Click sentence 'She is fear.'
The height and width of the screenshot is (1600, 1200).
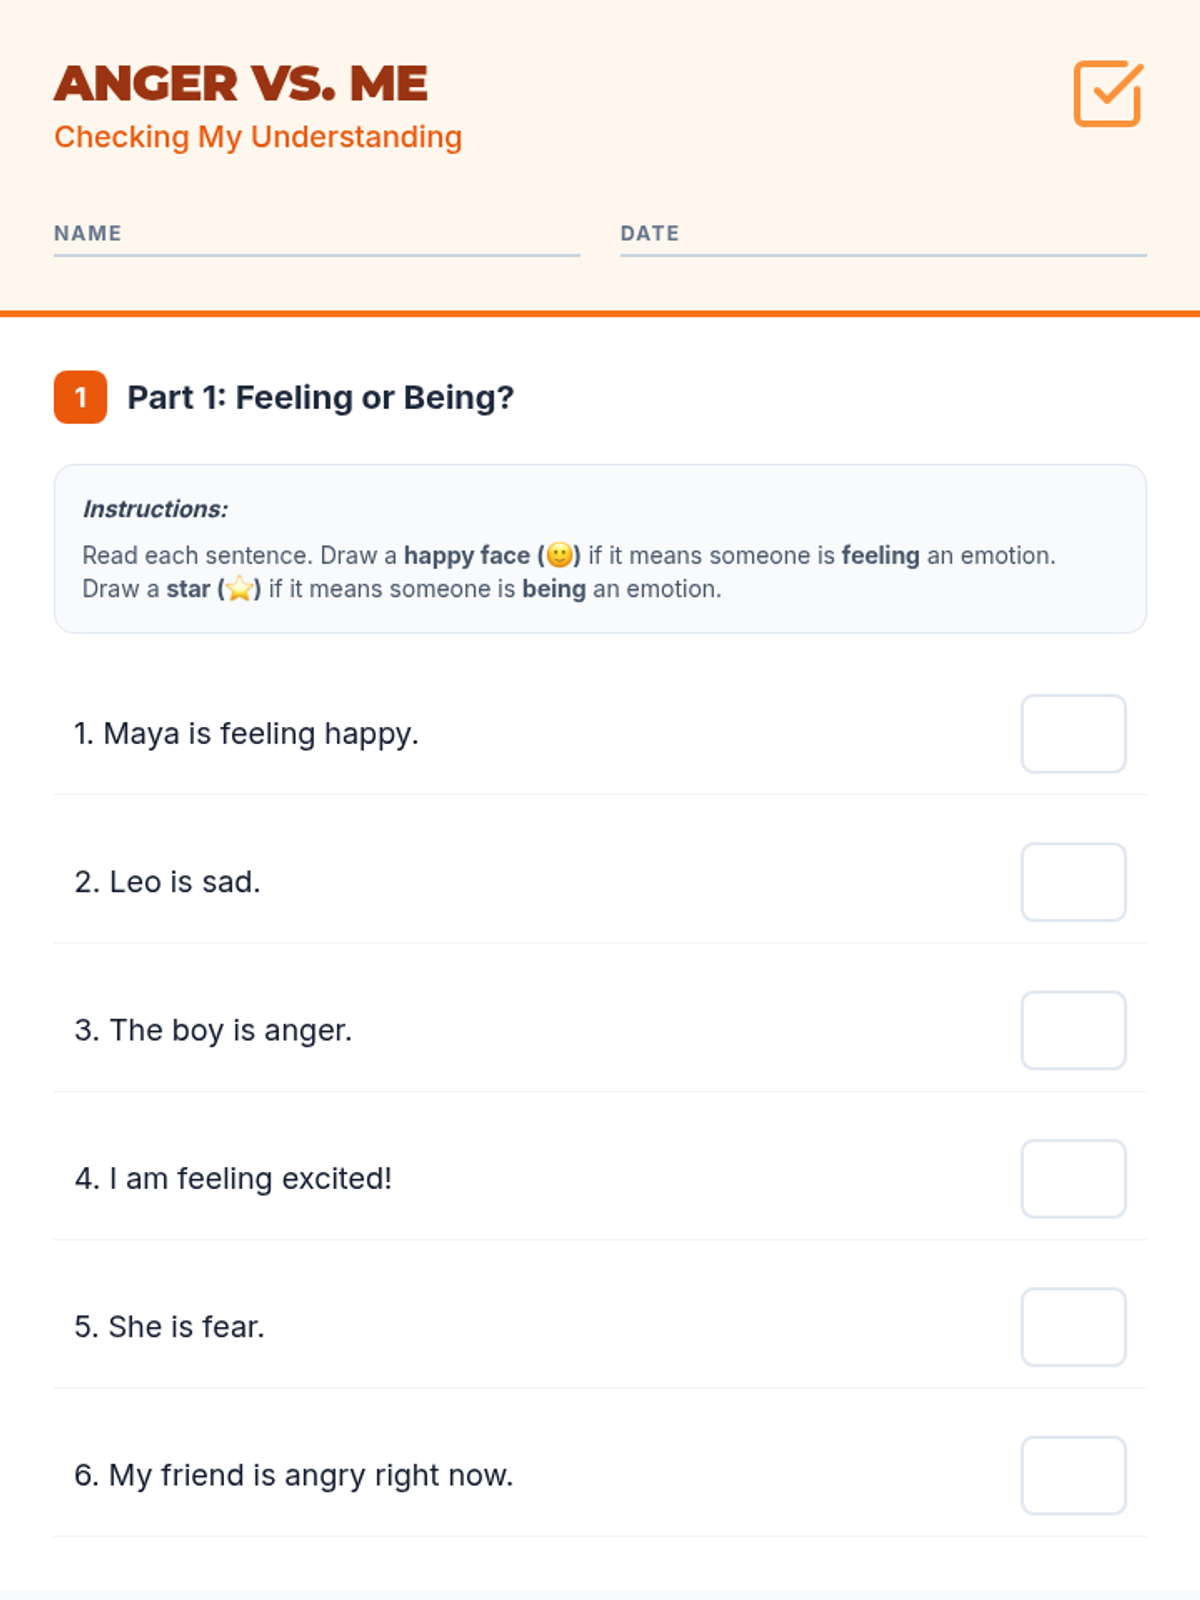coord(169,1327)
